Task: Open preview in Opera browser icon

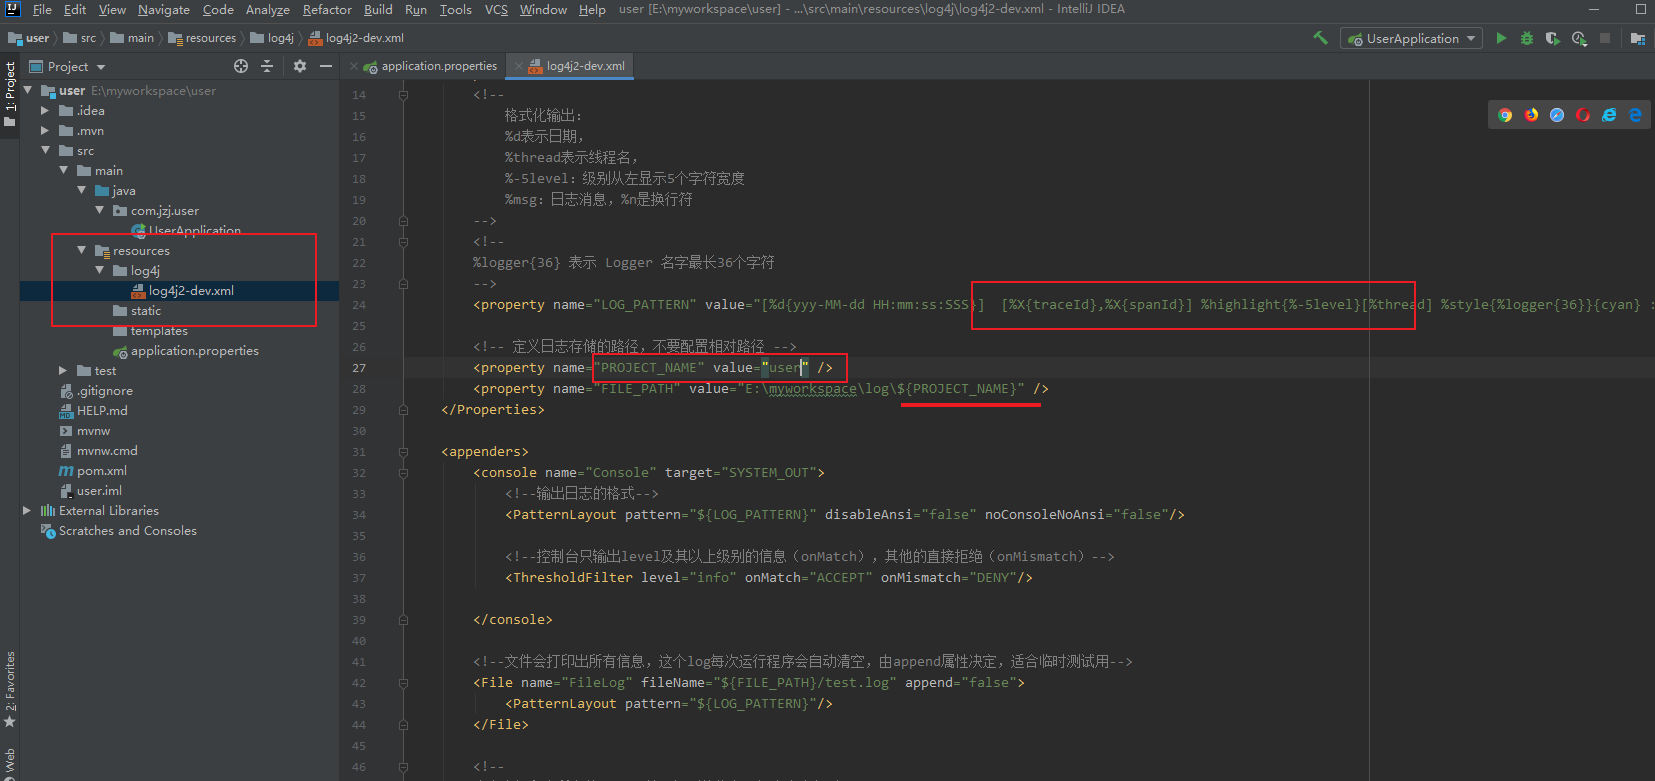Action: pos(1583,115)
